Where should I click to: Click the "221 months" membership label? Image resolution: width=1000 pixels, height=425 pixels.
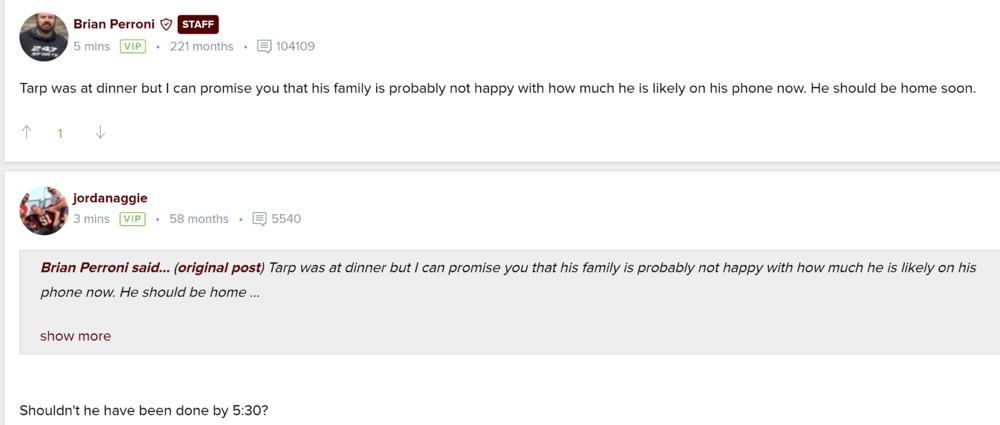tap(201, 46)
